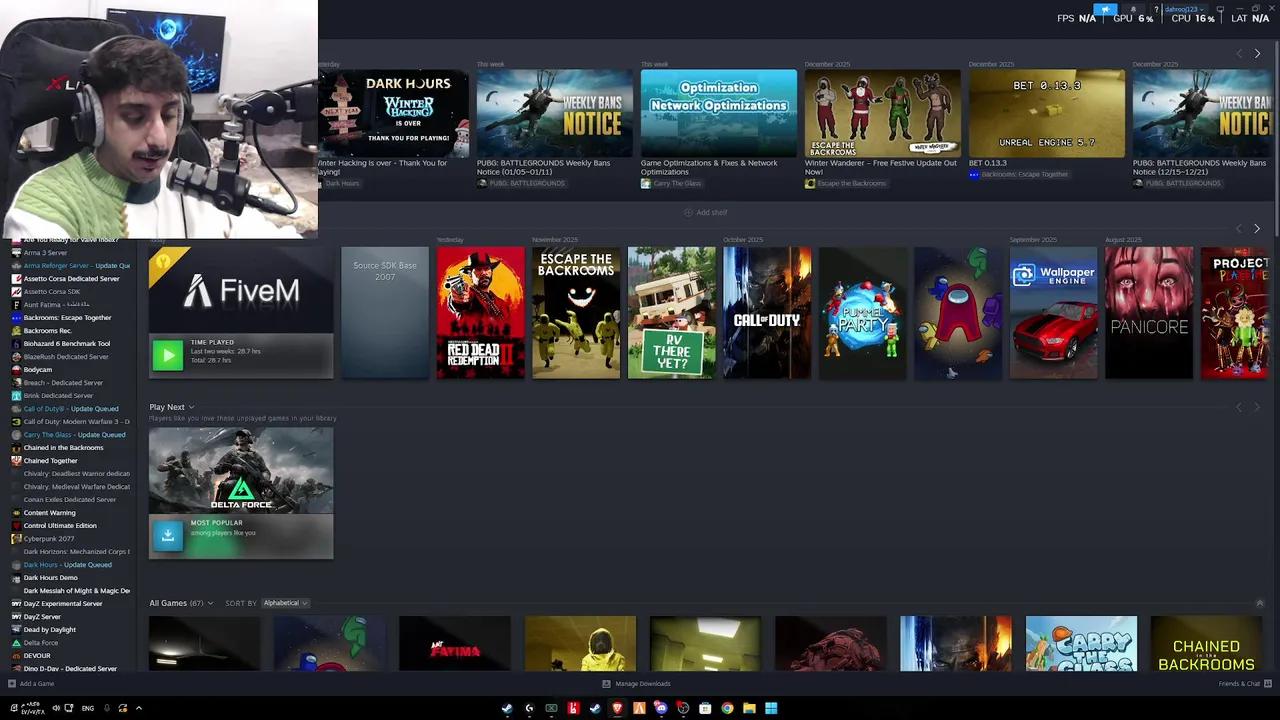Expand the All Games shelf dropdown

[x=210, y=603]
